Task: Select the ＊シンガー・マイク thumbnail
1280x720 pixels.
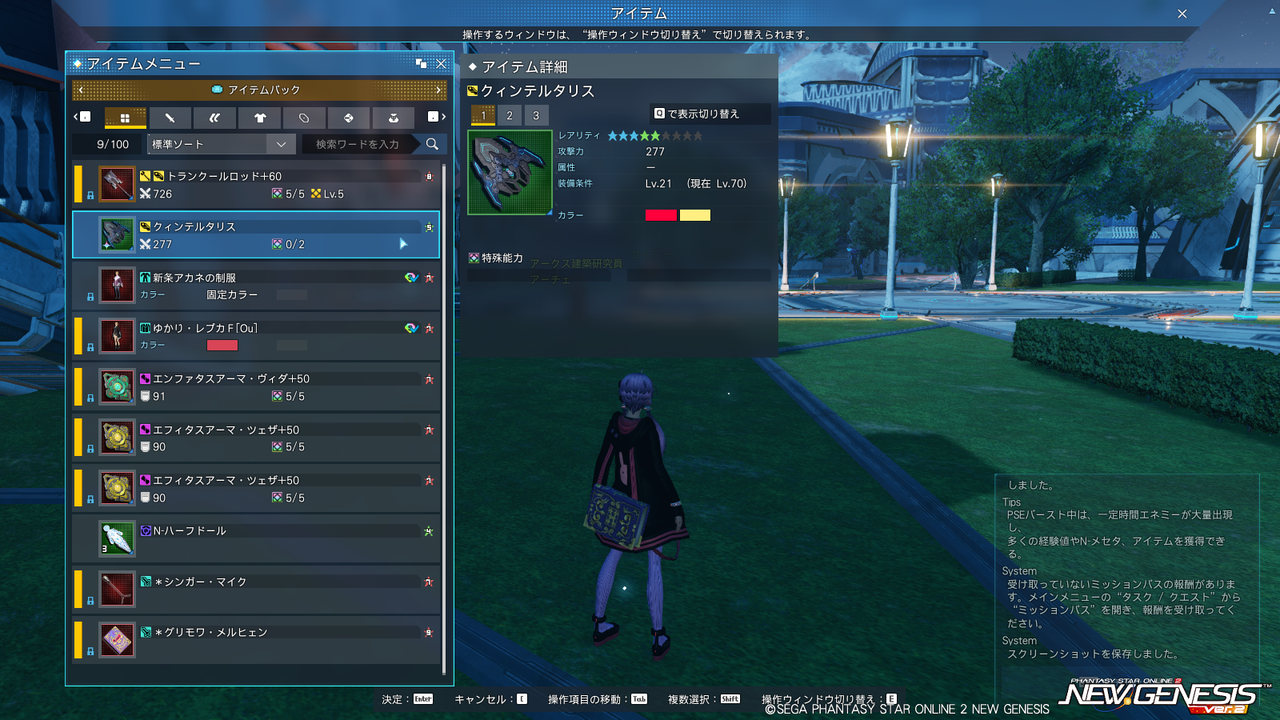Action: tap(117, 590)
